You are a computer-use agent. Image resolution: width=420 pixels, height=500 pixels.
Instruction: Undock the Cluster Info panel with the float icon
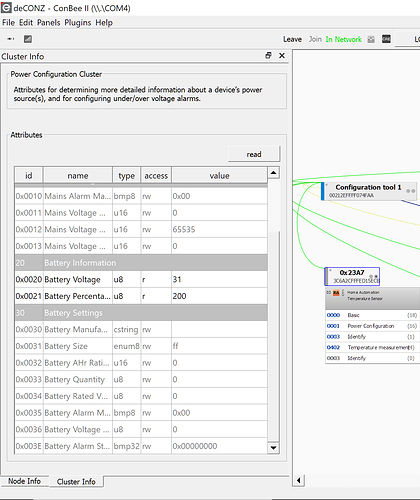268,56
